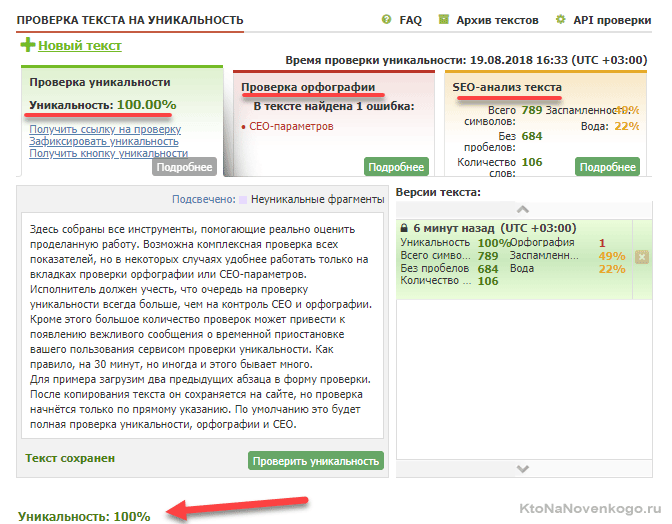Viewport: 672px width, 524px height.
Task: Switch to SEO-анализ текста tab
Action: pyautogui.click(x=507, y=87)
